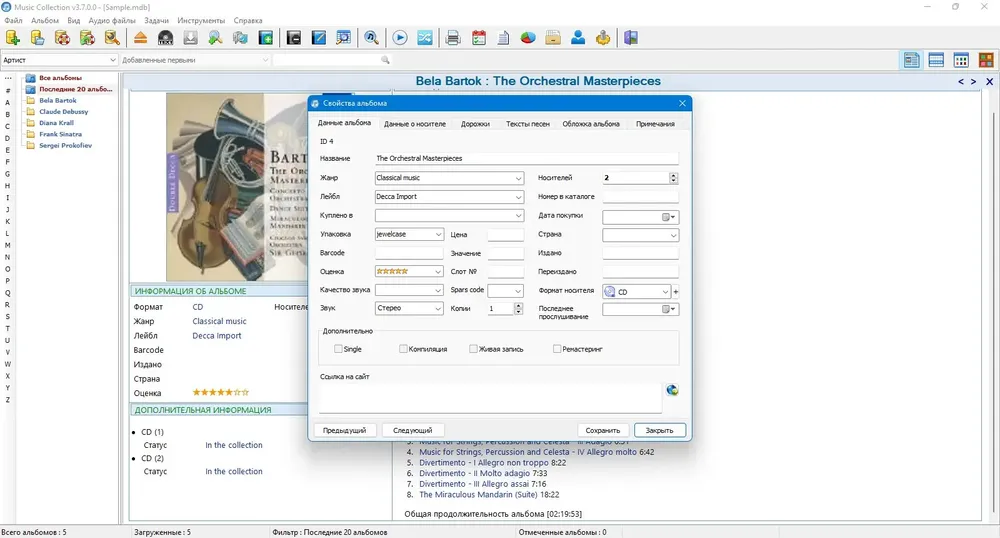
Task: Click the calendar checklist icon in toolbar
Action: tap(478, 38)
